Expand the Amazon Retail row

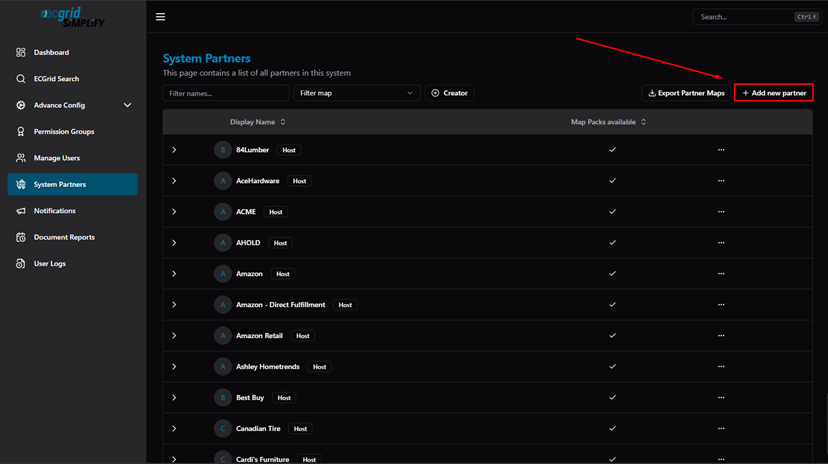(x=174, y=336)
